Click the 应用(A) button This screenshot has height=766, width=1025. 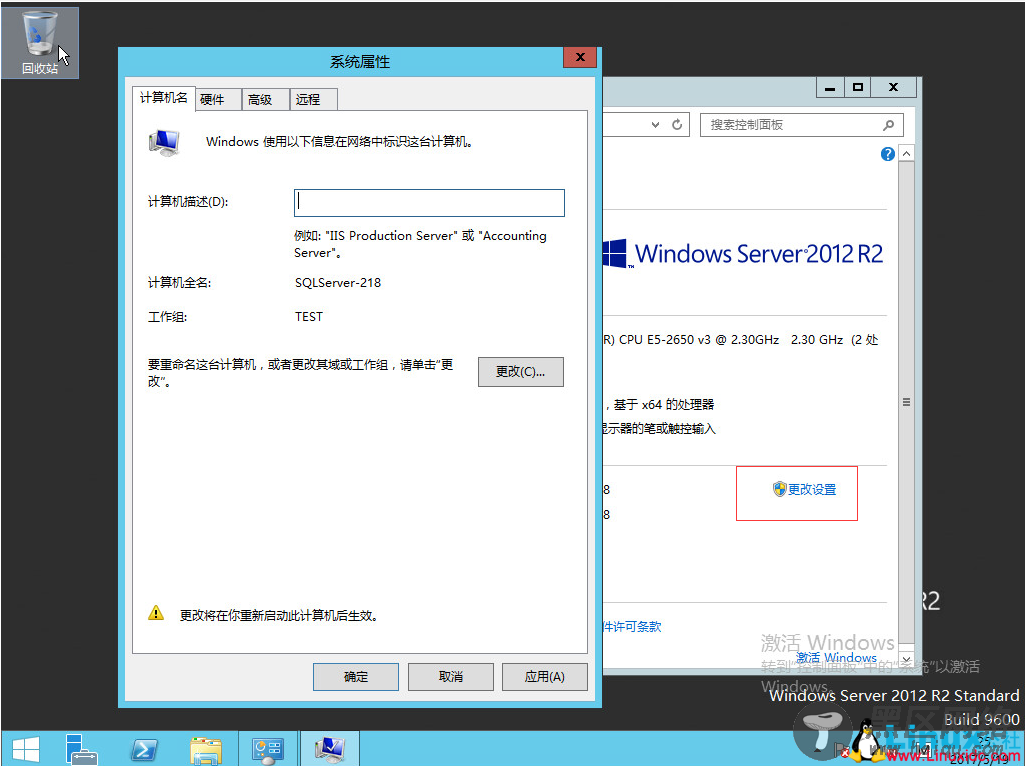(x=545, y=677)
